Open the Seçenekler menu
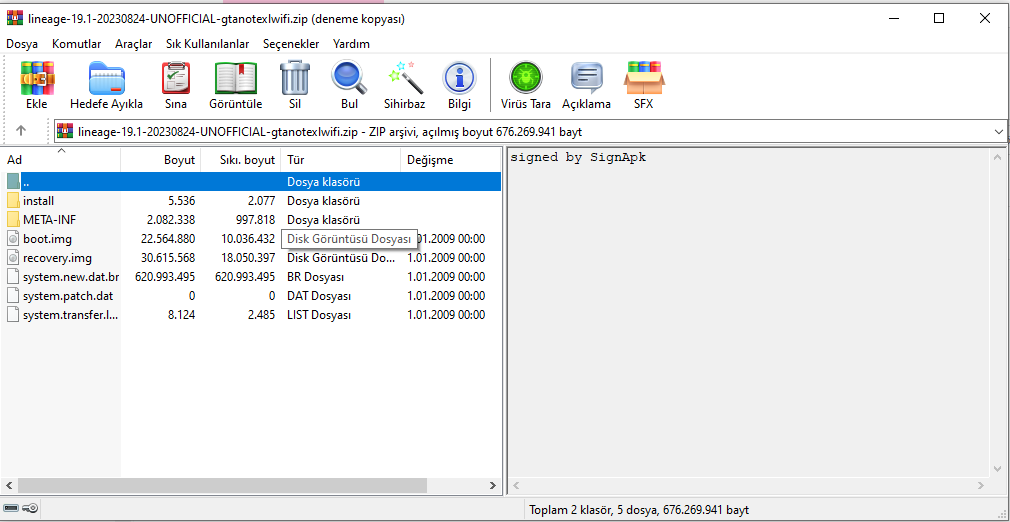Image resolution: width=1010 pixels, height=522 pixels. (291, 44)
